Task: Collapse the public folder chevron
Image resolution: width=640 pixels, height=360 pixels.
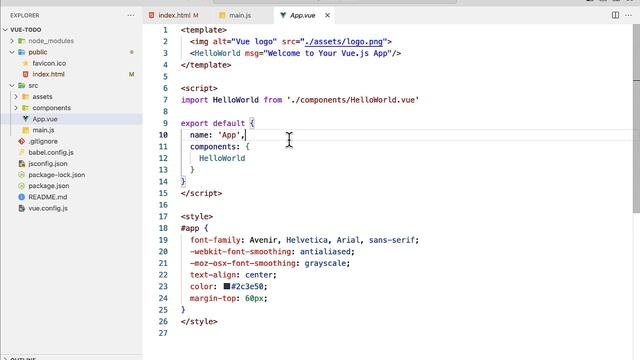Action: 12,52
